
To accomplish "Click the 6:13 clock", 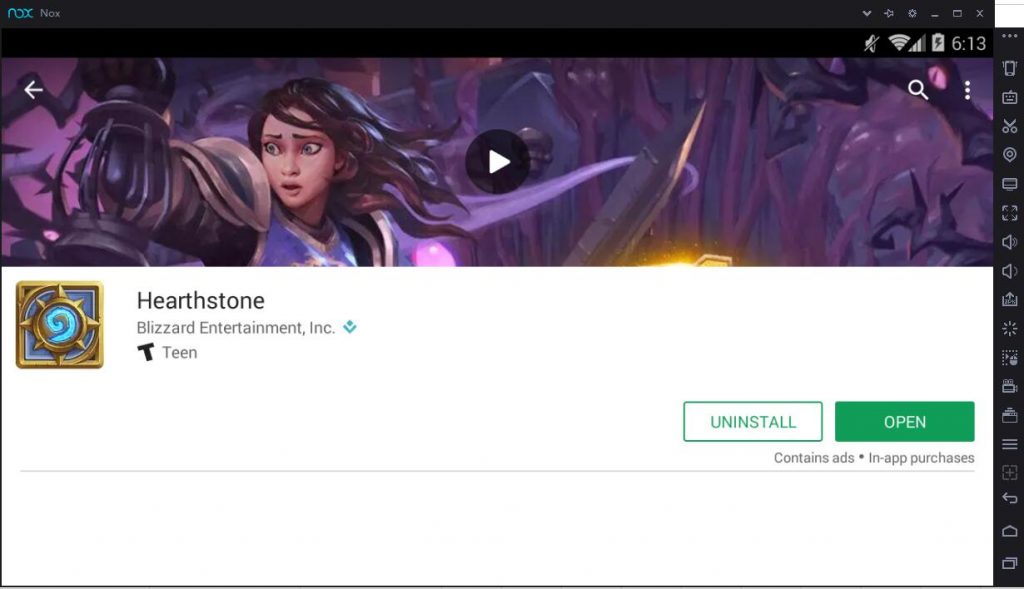I will pyautogui.click(x=968, y=44).
